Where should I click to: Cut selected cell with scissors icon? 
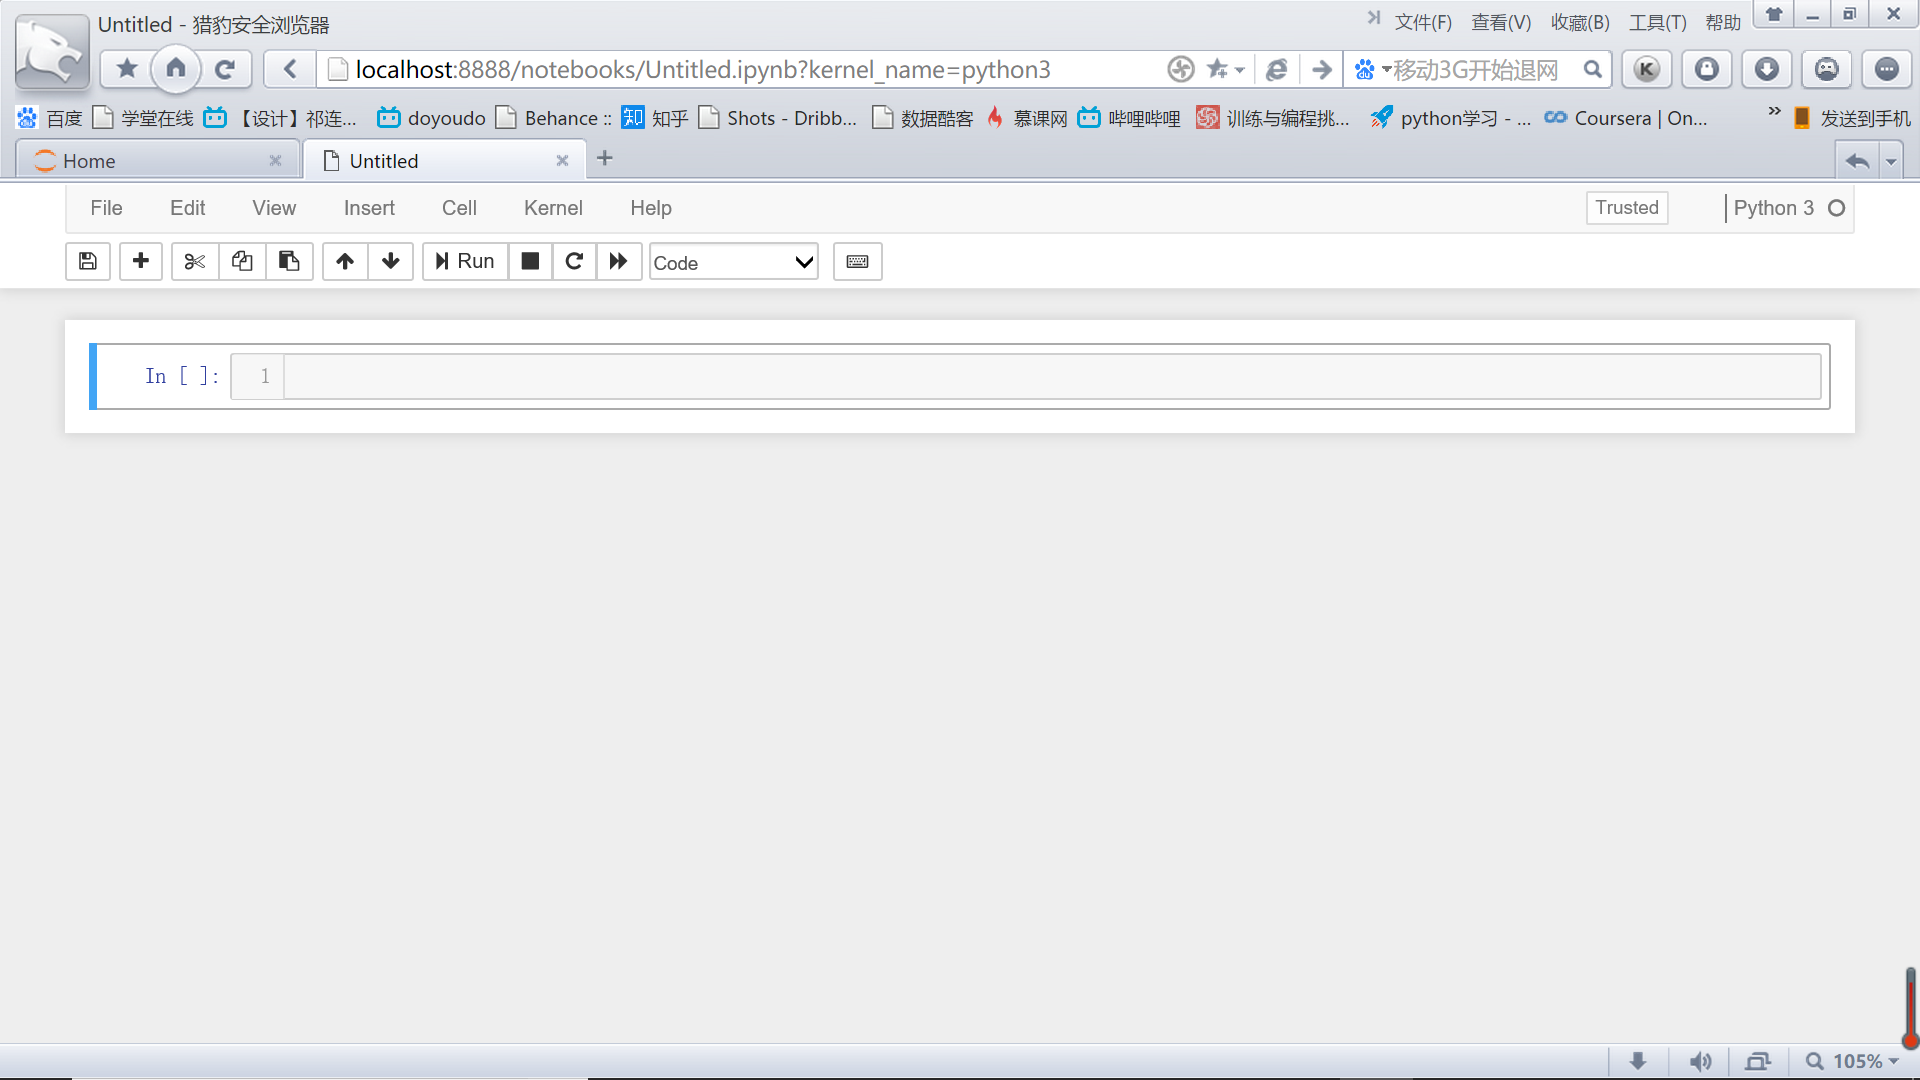pos(195,262)
